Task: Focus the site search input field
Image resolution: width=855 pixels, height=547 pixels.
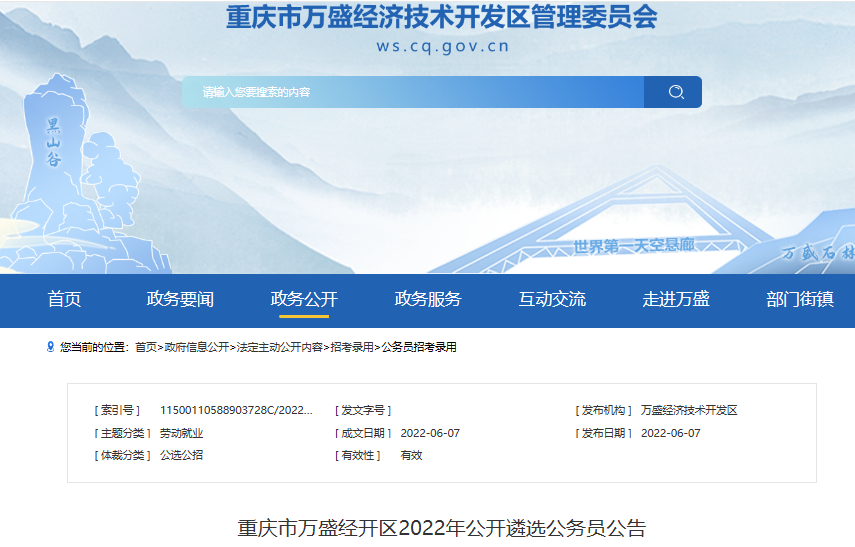Action: tap(413, 92)
